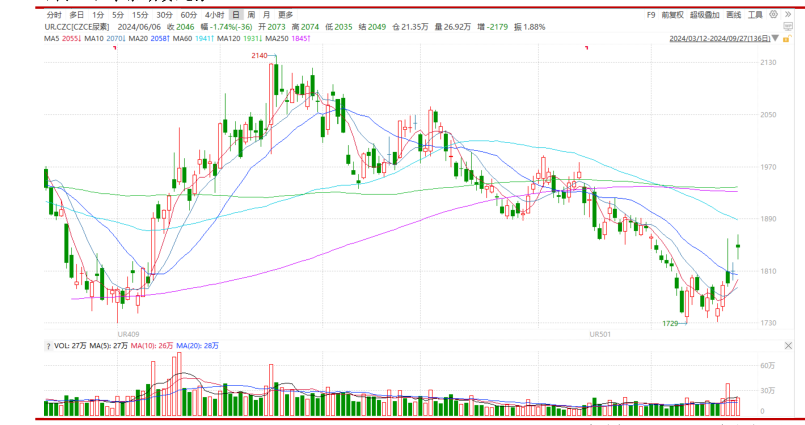Click the MA5 indicator label

pos(51,38)
